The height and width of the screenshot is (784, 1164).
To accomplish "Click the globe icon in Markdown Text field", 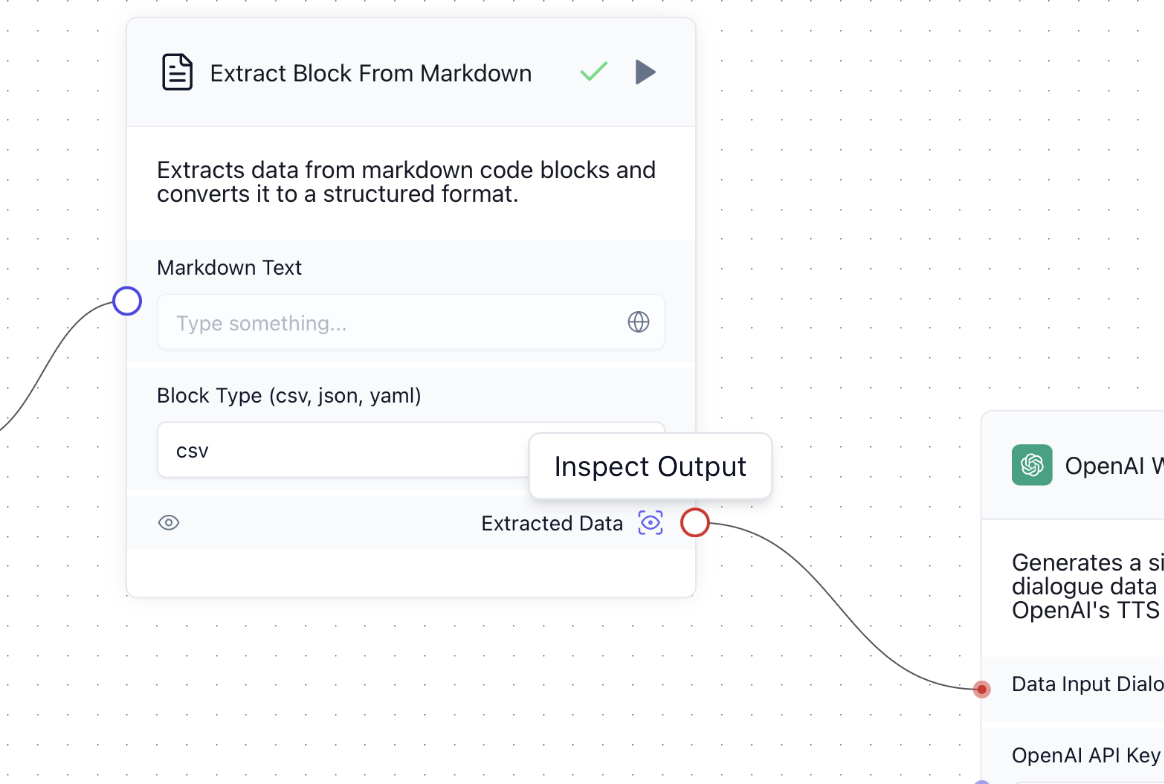I will (x=638, y=322).
